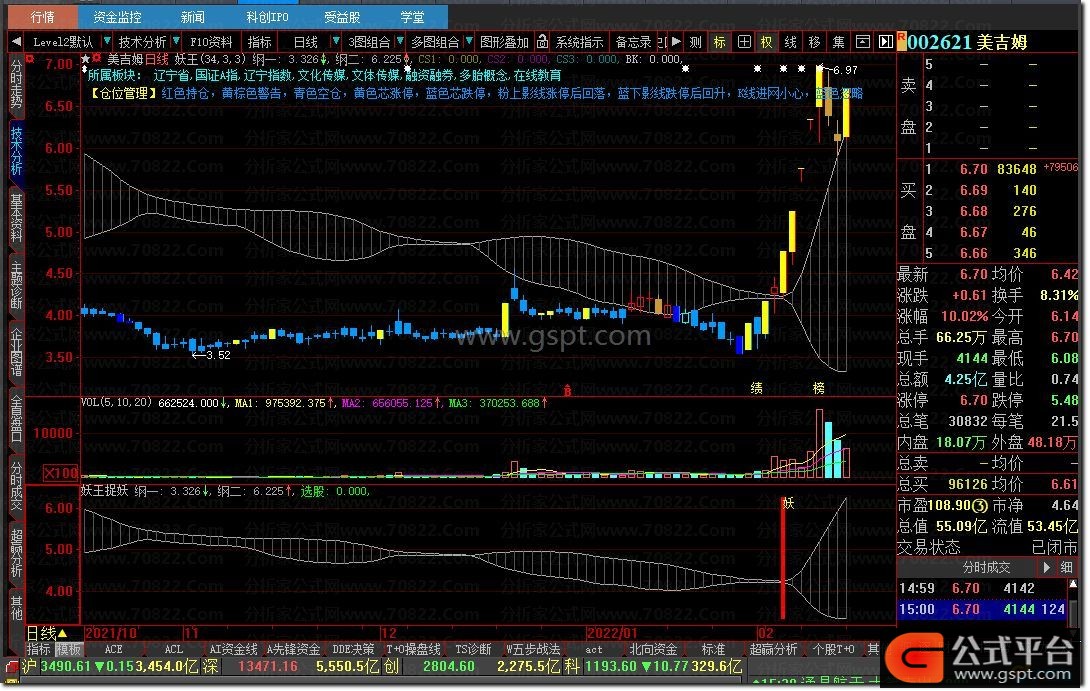The width and height of the screenshot is (1090, 691).
Task: Click the red gear icon before 美吉姆
Action: pos(97,58)
